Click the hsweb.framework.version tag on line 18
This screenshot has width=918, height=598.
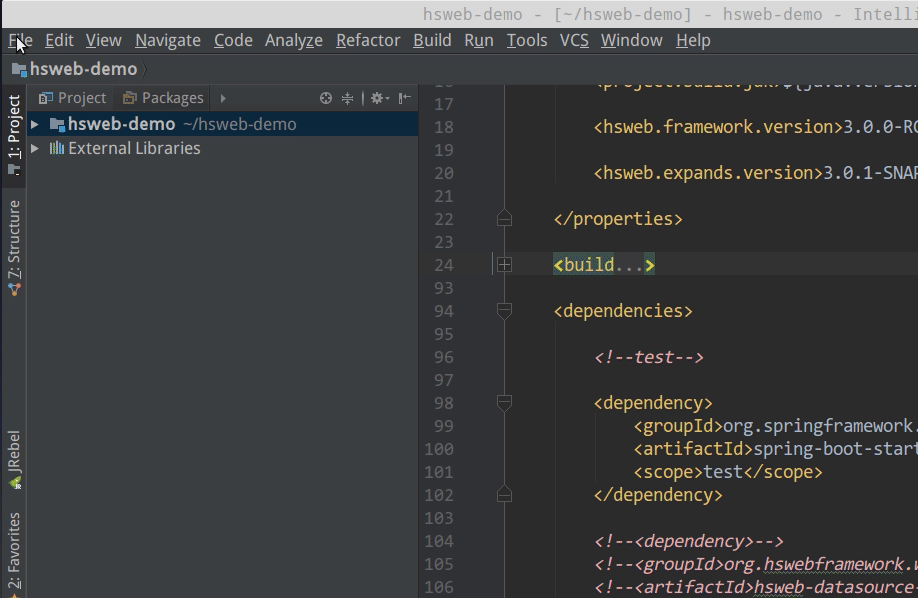pos(718,127)
